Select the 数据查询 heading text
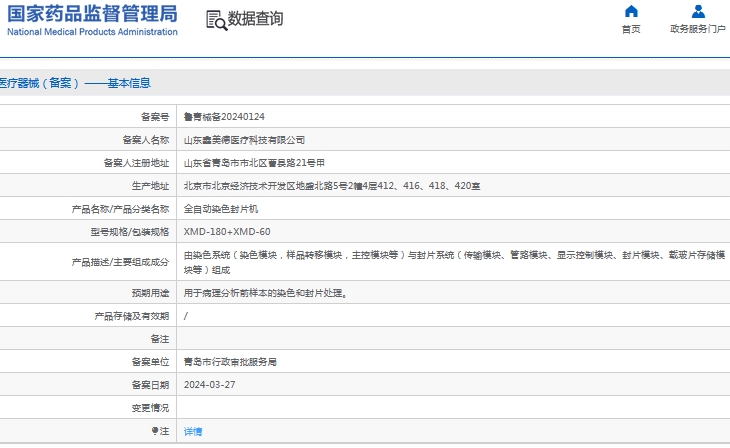This screenshot has height=448, width=730. coord(255,19)
